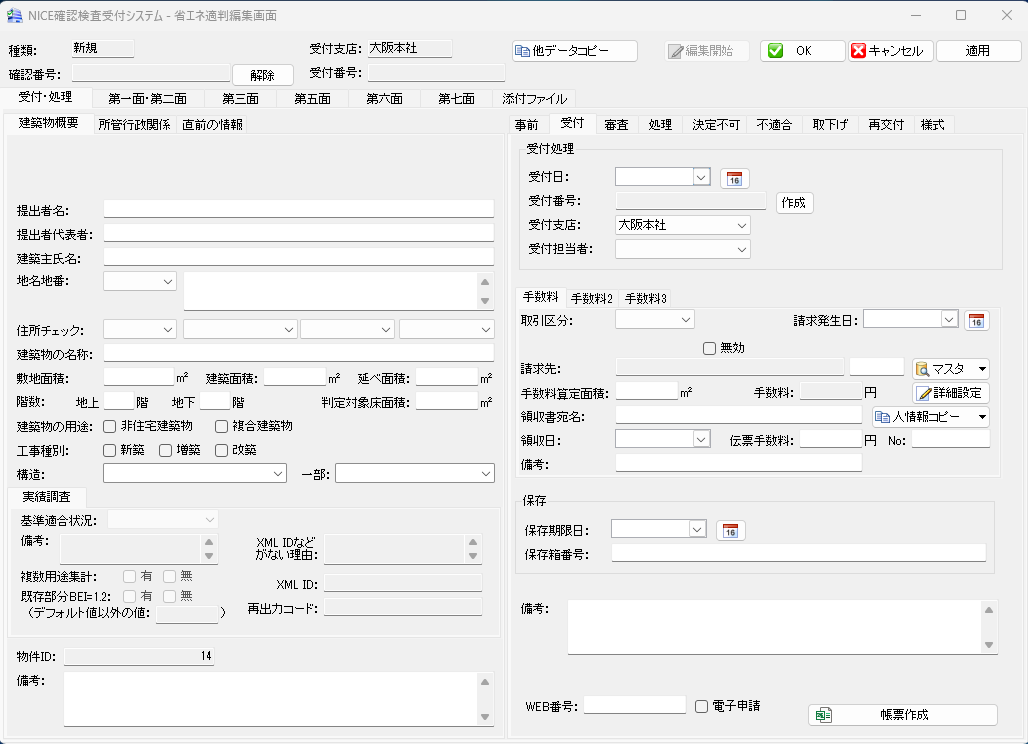Open the 様式 tab

(x=932, y=125)
